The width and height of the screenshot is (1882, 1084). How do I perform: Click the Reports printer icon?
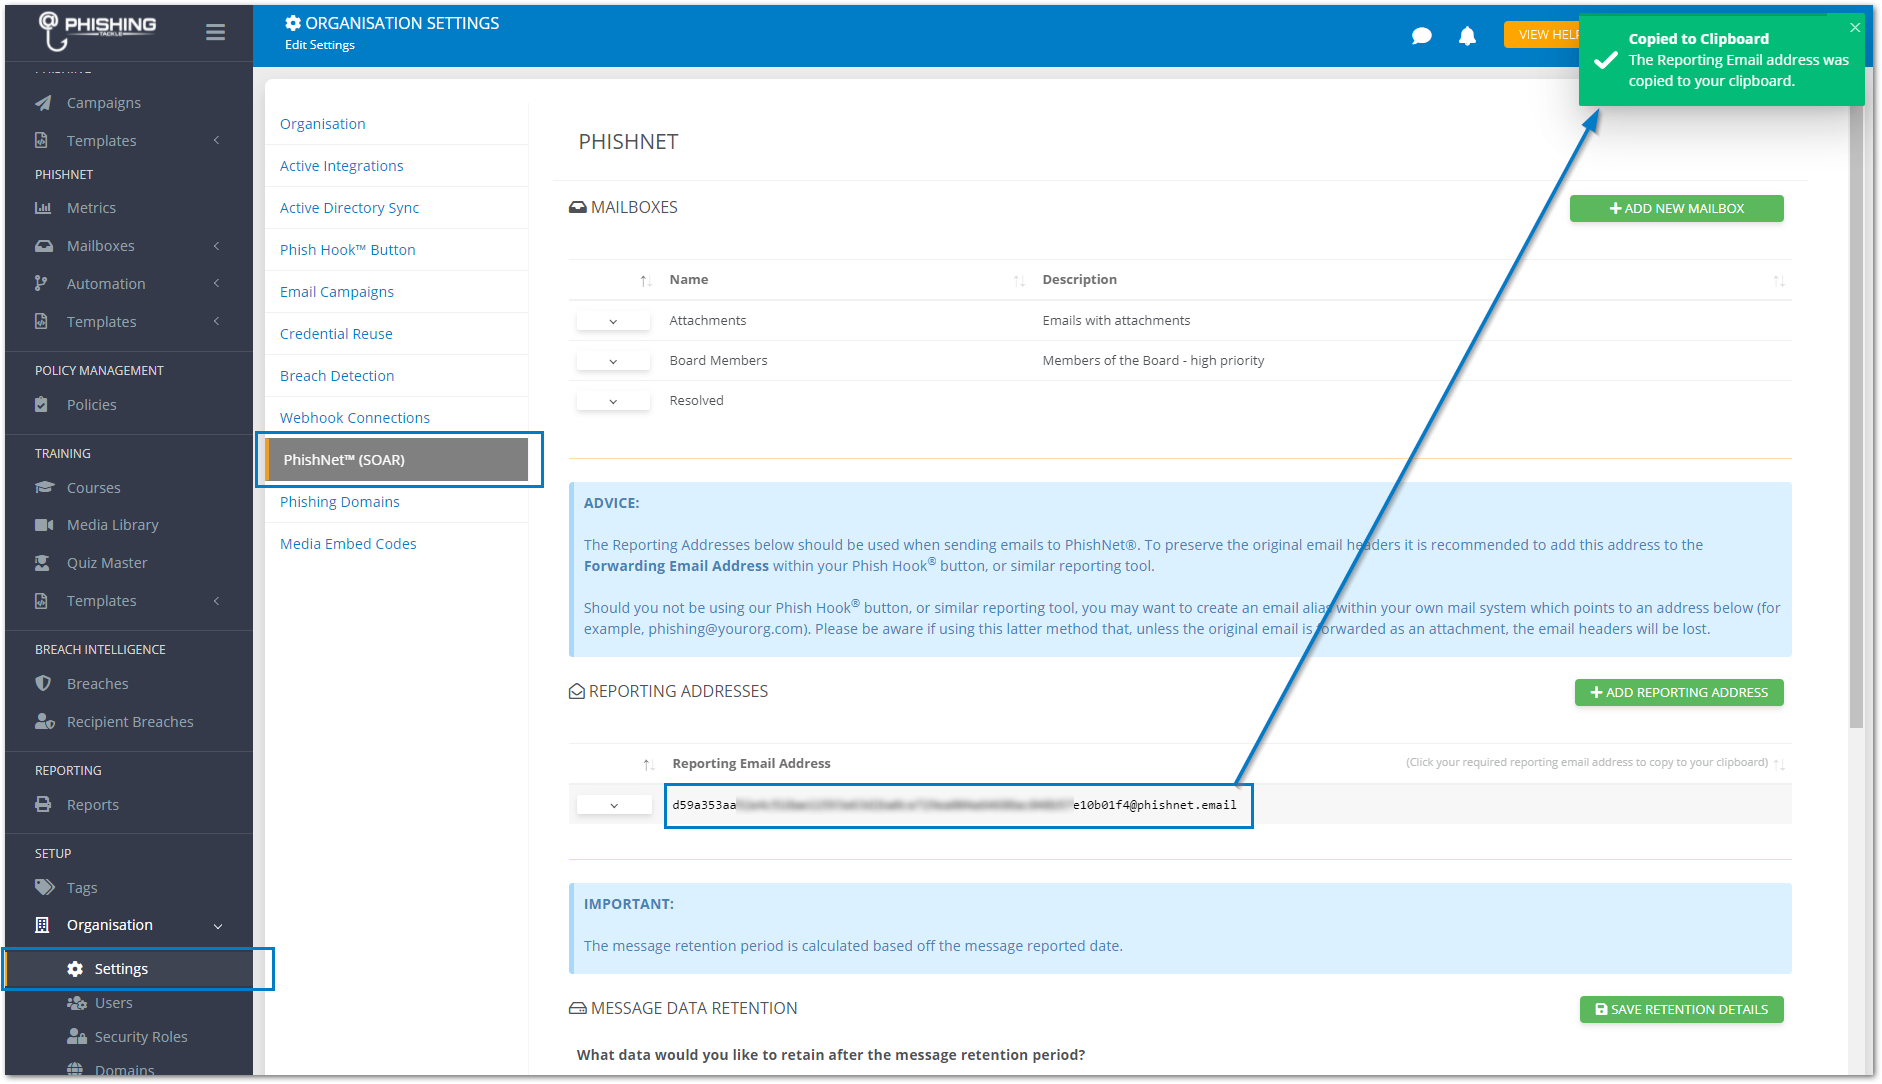tap(43, 805)
